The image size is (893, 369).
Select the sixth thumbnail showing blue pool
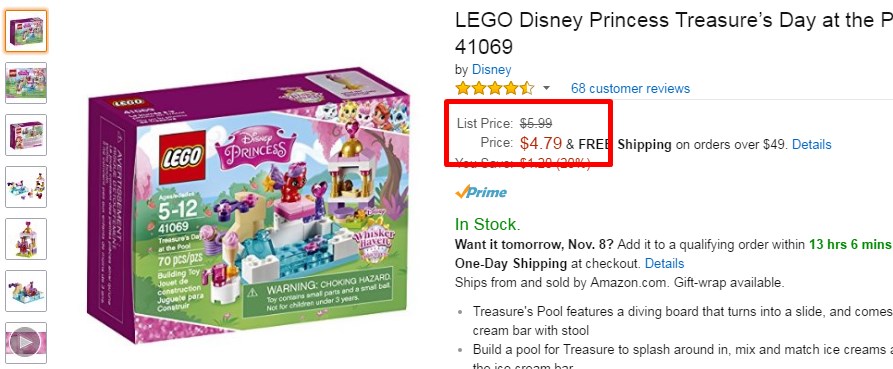26,291
